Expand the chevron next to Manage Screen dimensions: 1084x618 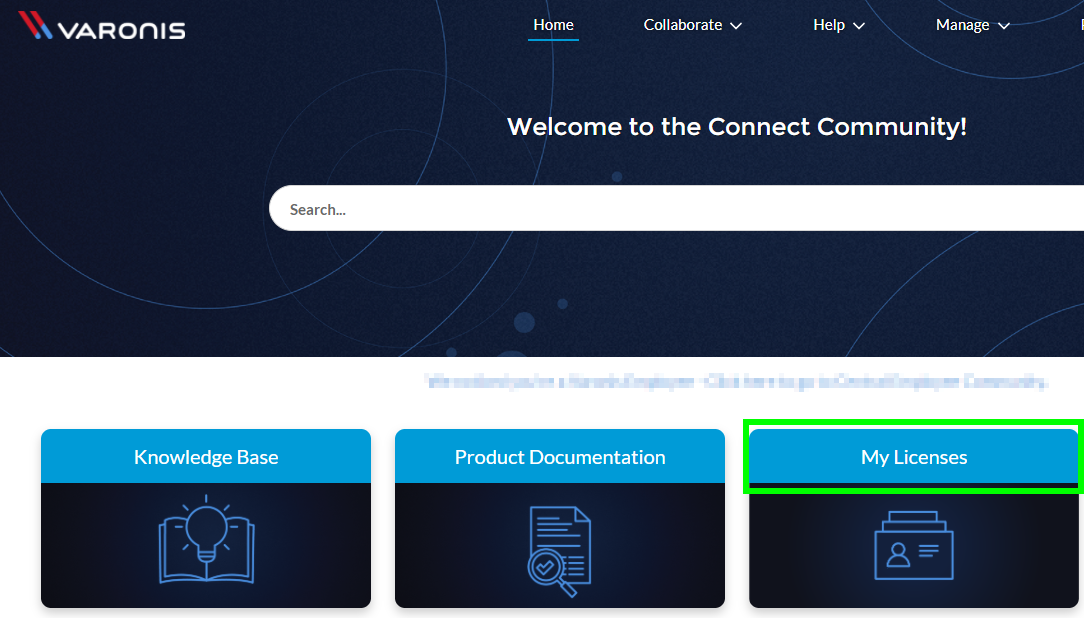1004,26
